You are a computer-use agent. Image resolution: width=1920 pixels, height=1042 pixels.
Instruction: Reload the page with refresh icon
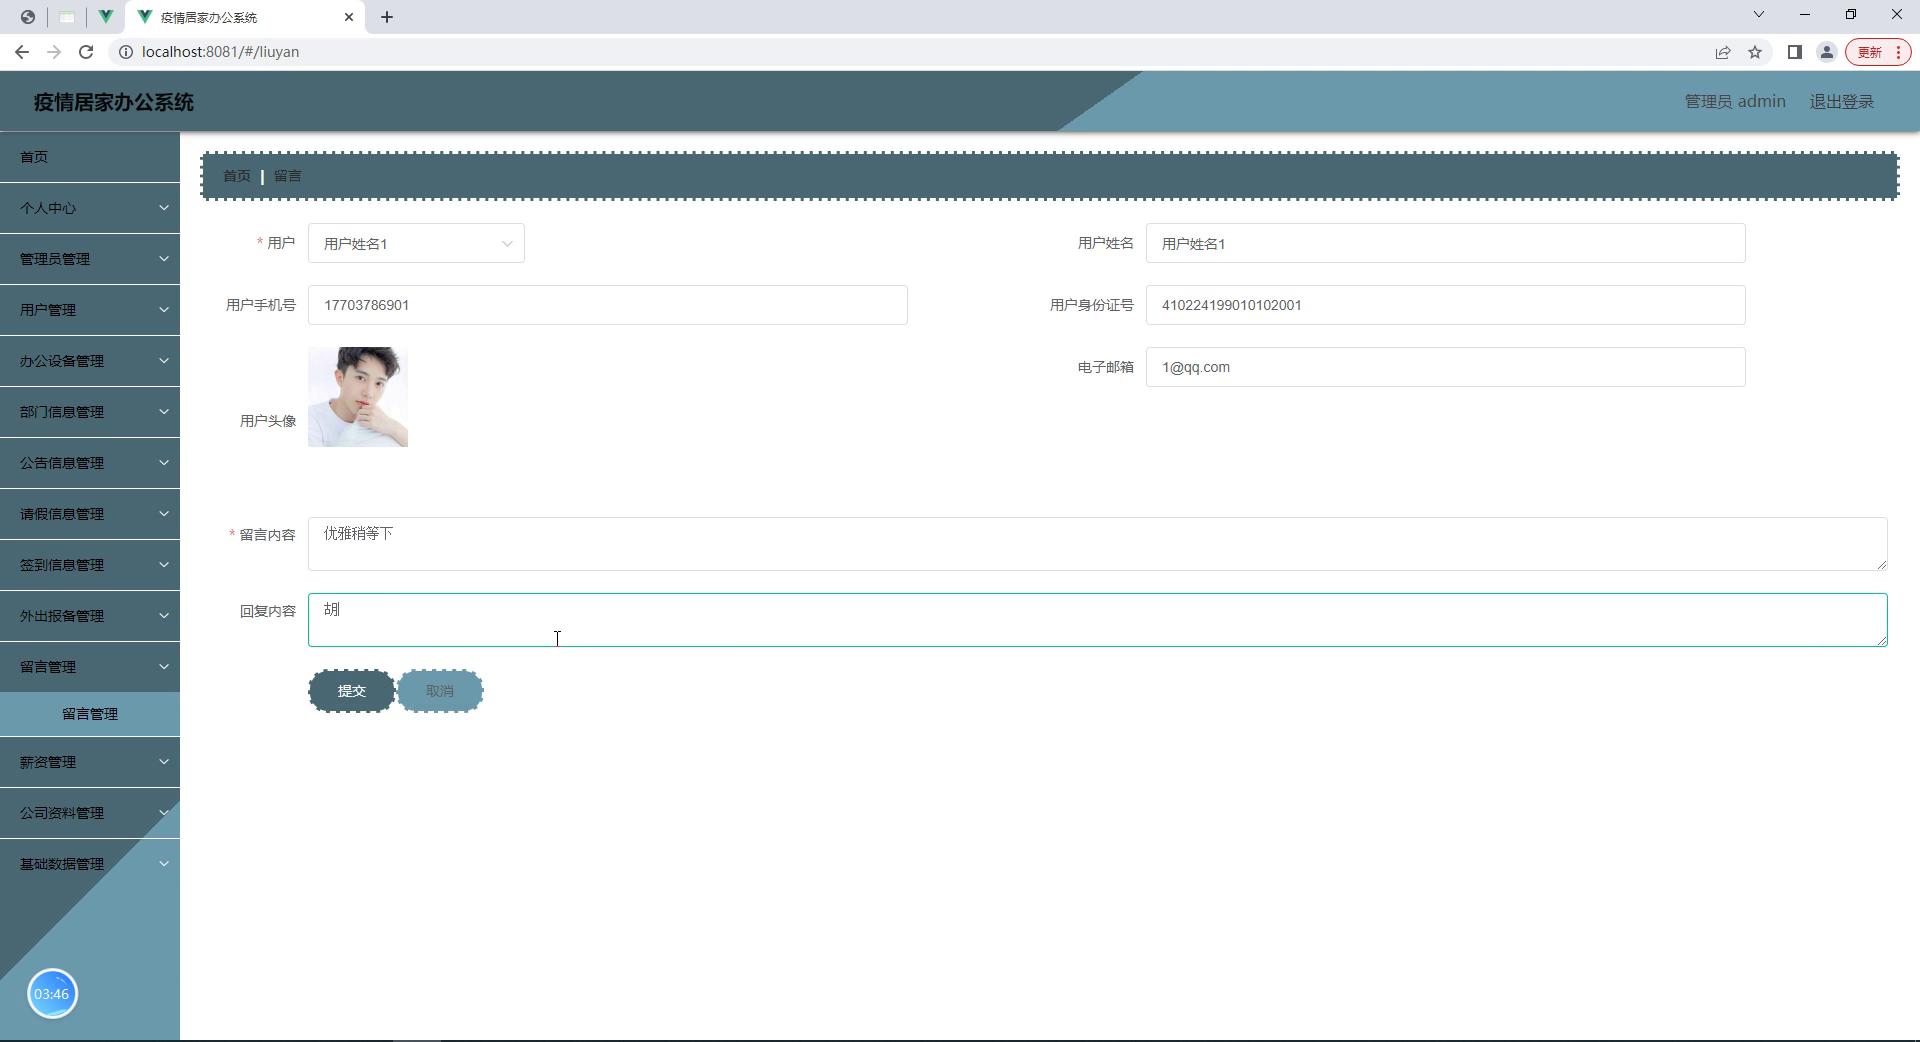pyautogui.click(x=86, y=52)
